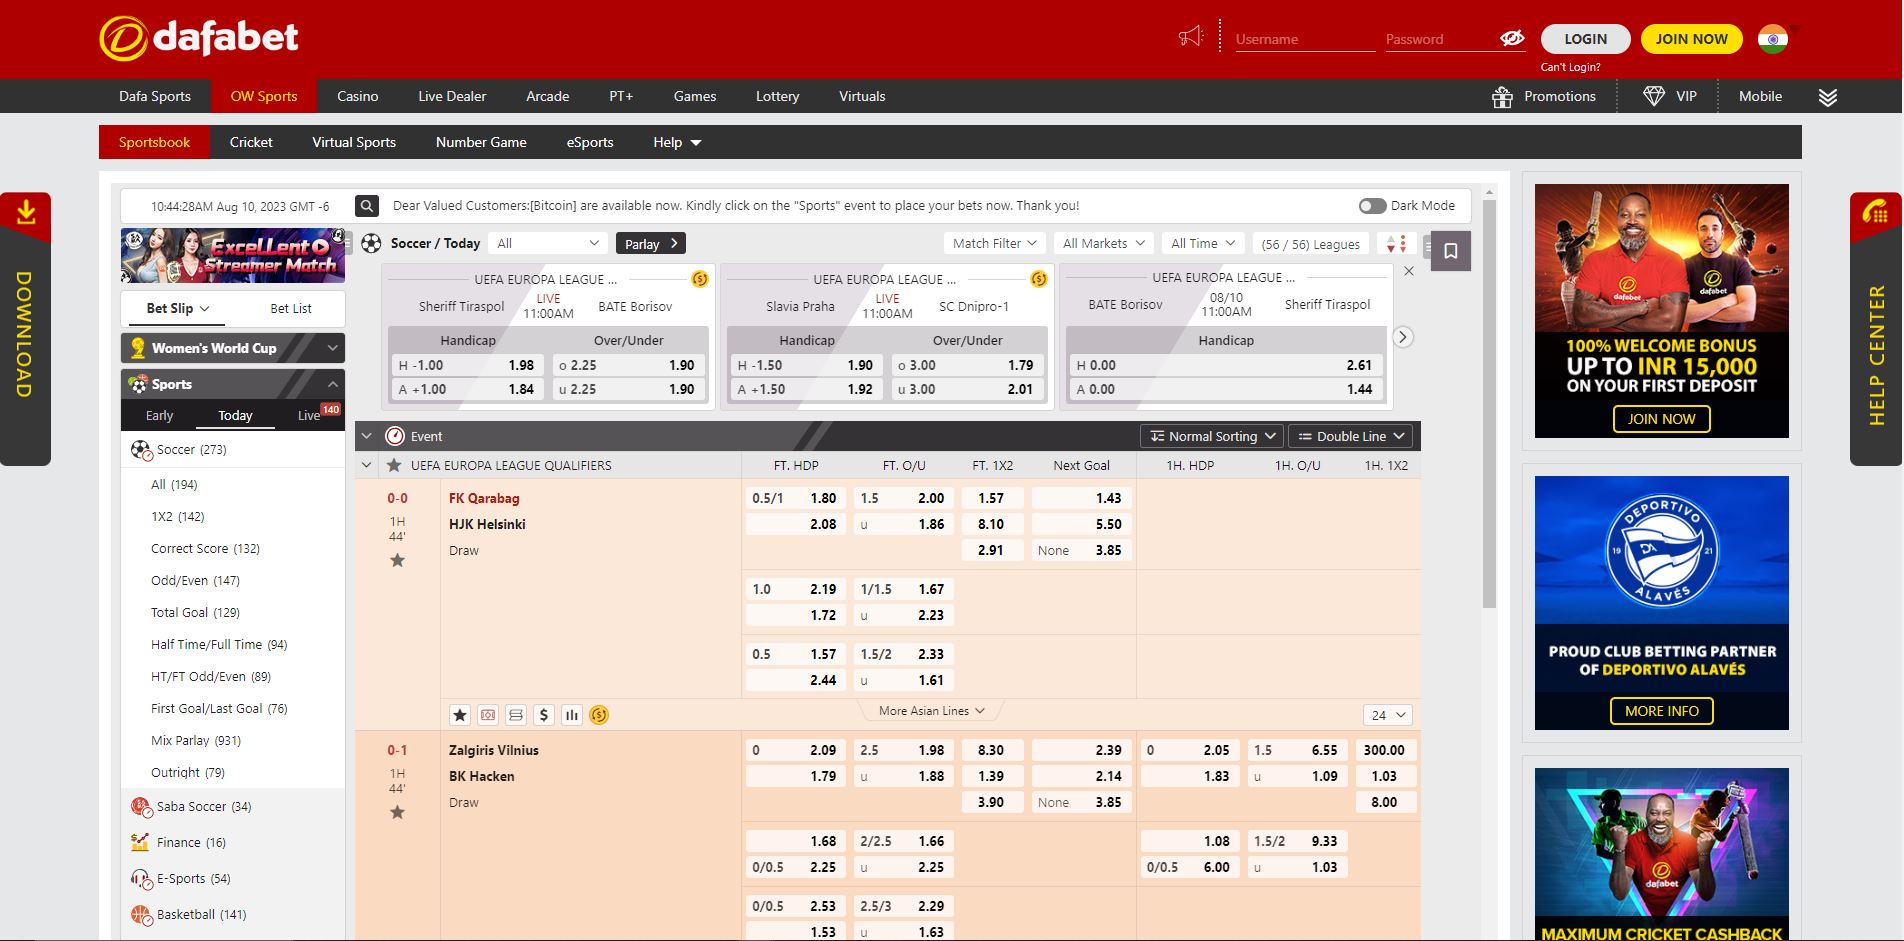Click the VIP diamond icon

point(1654,97)
